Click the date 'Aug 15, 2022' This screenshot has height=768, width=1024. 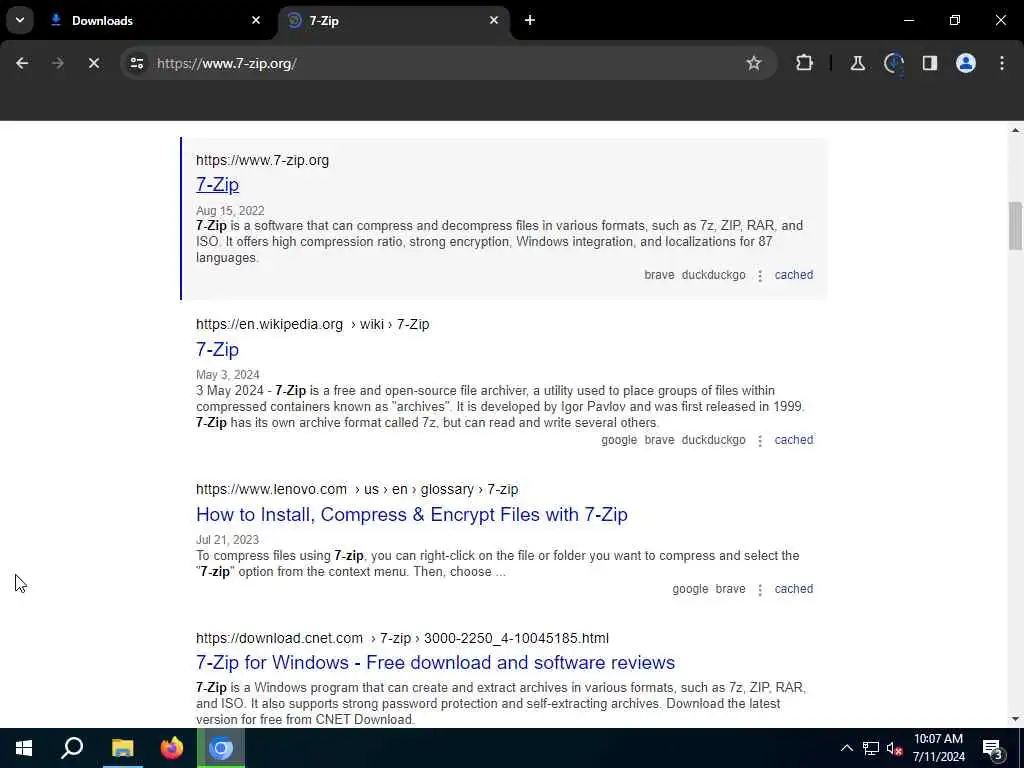pos(230,211)
